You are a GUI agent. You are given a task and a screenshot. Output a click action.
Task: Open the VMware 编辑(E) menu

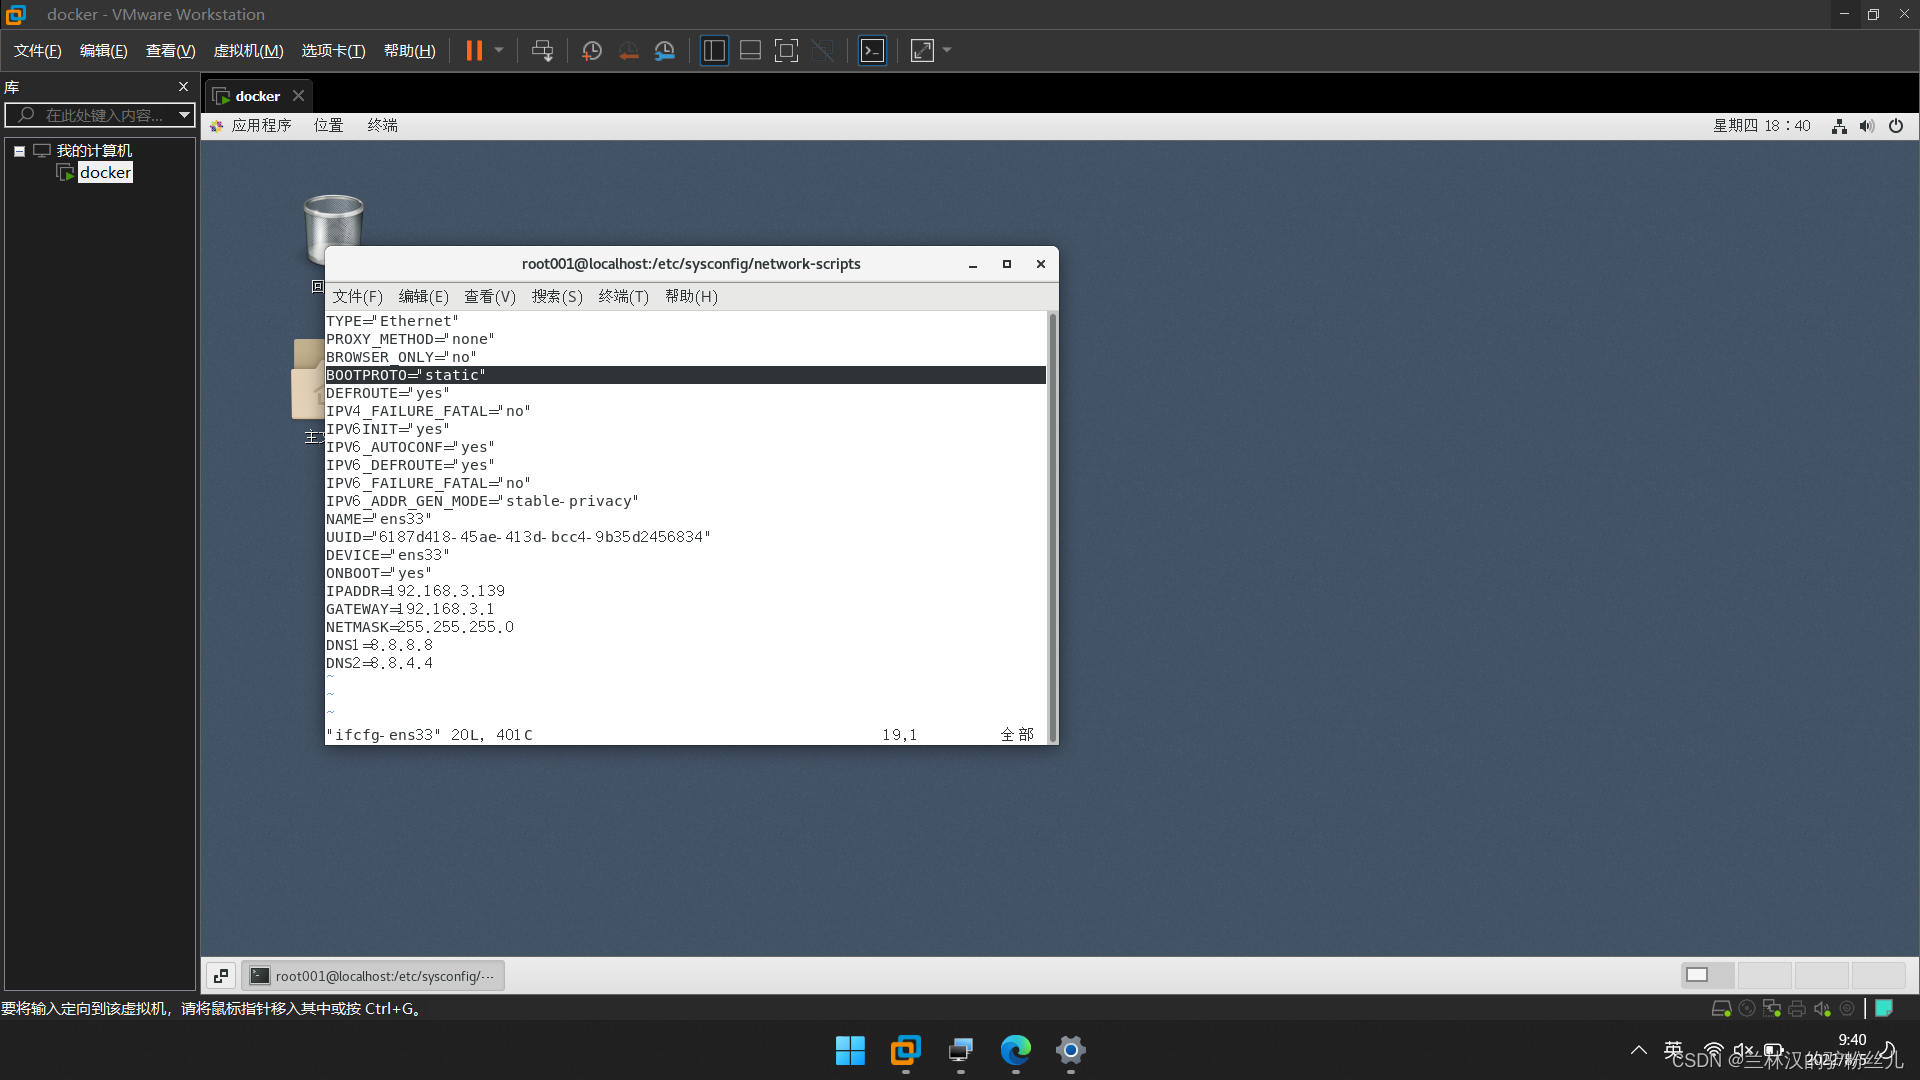103,51
